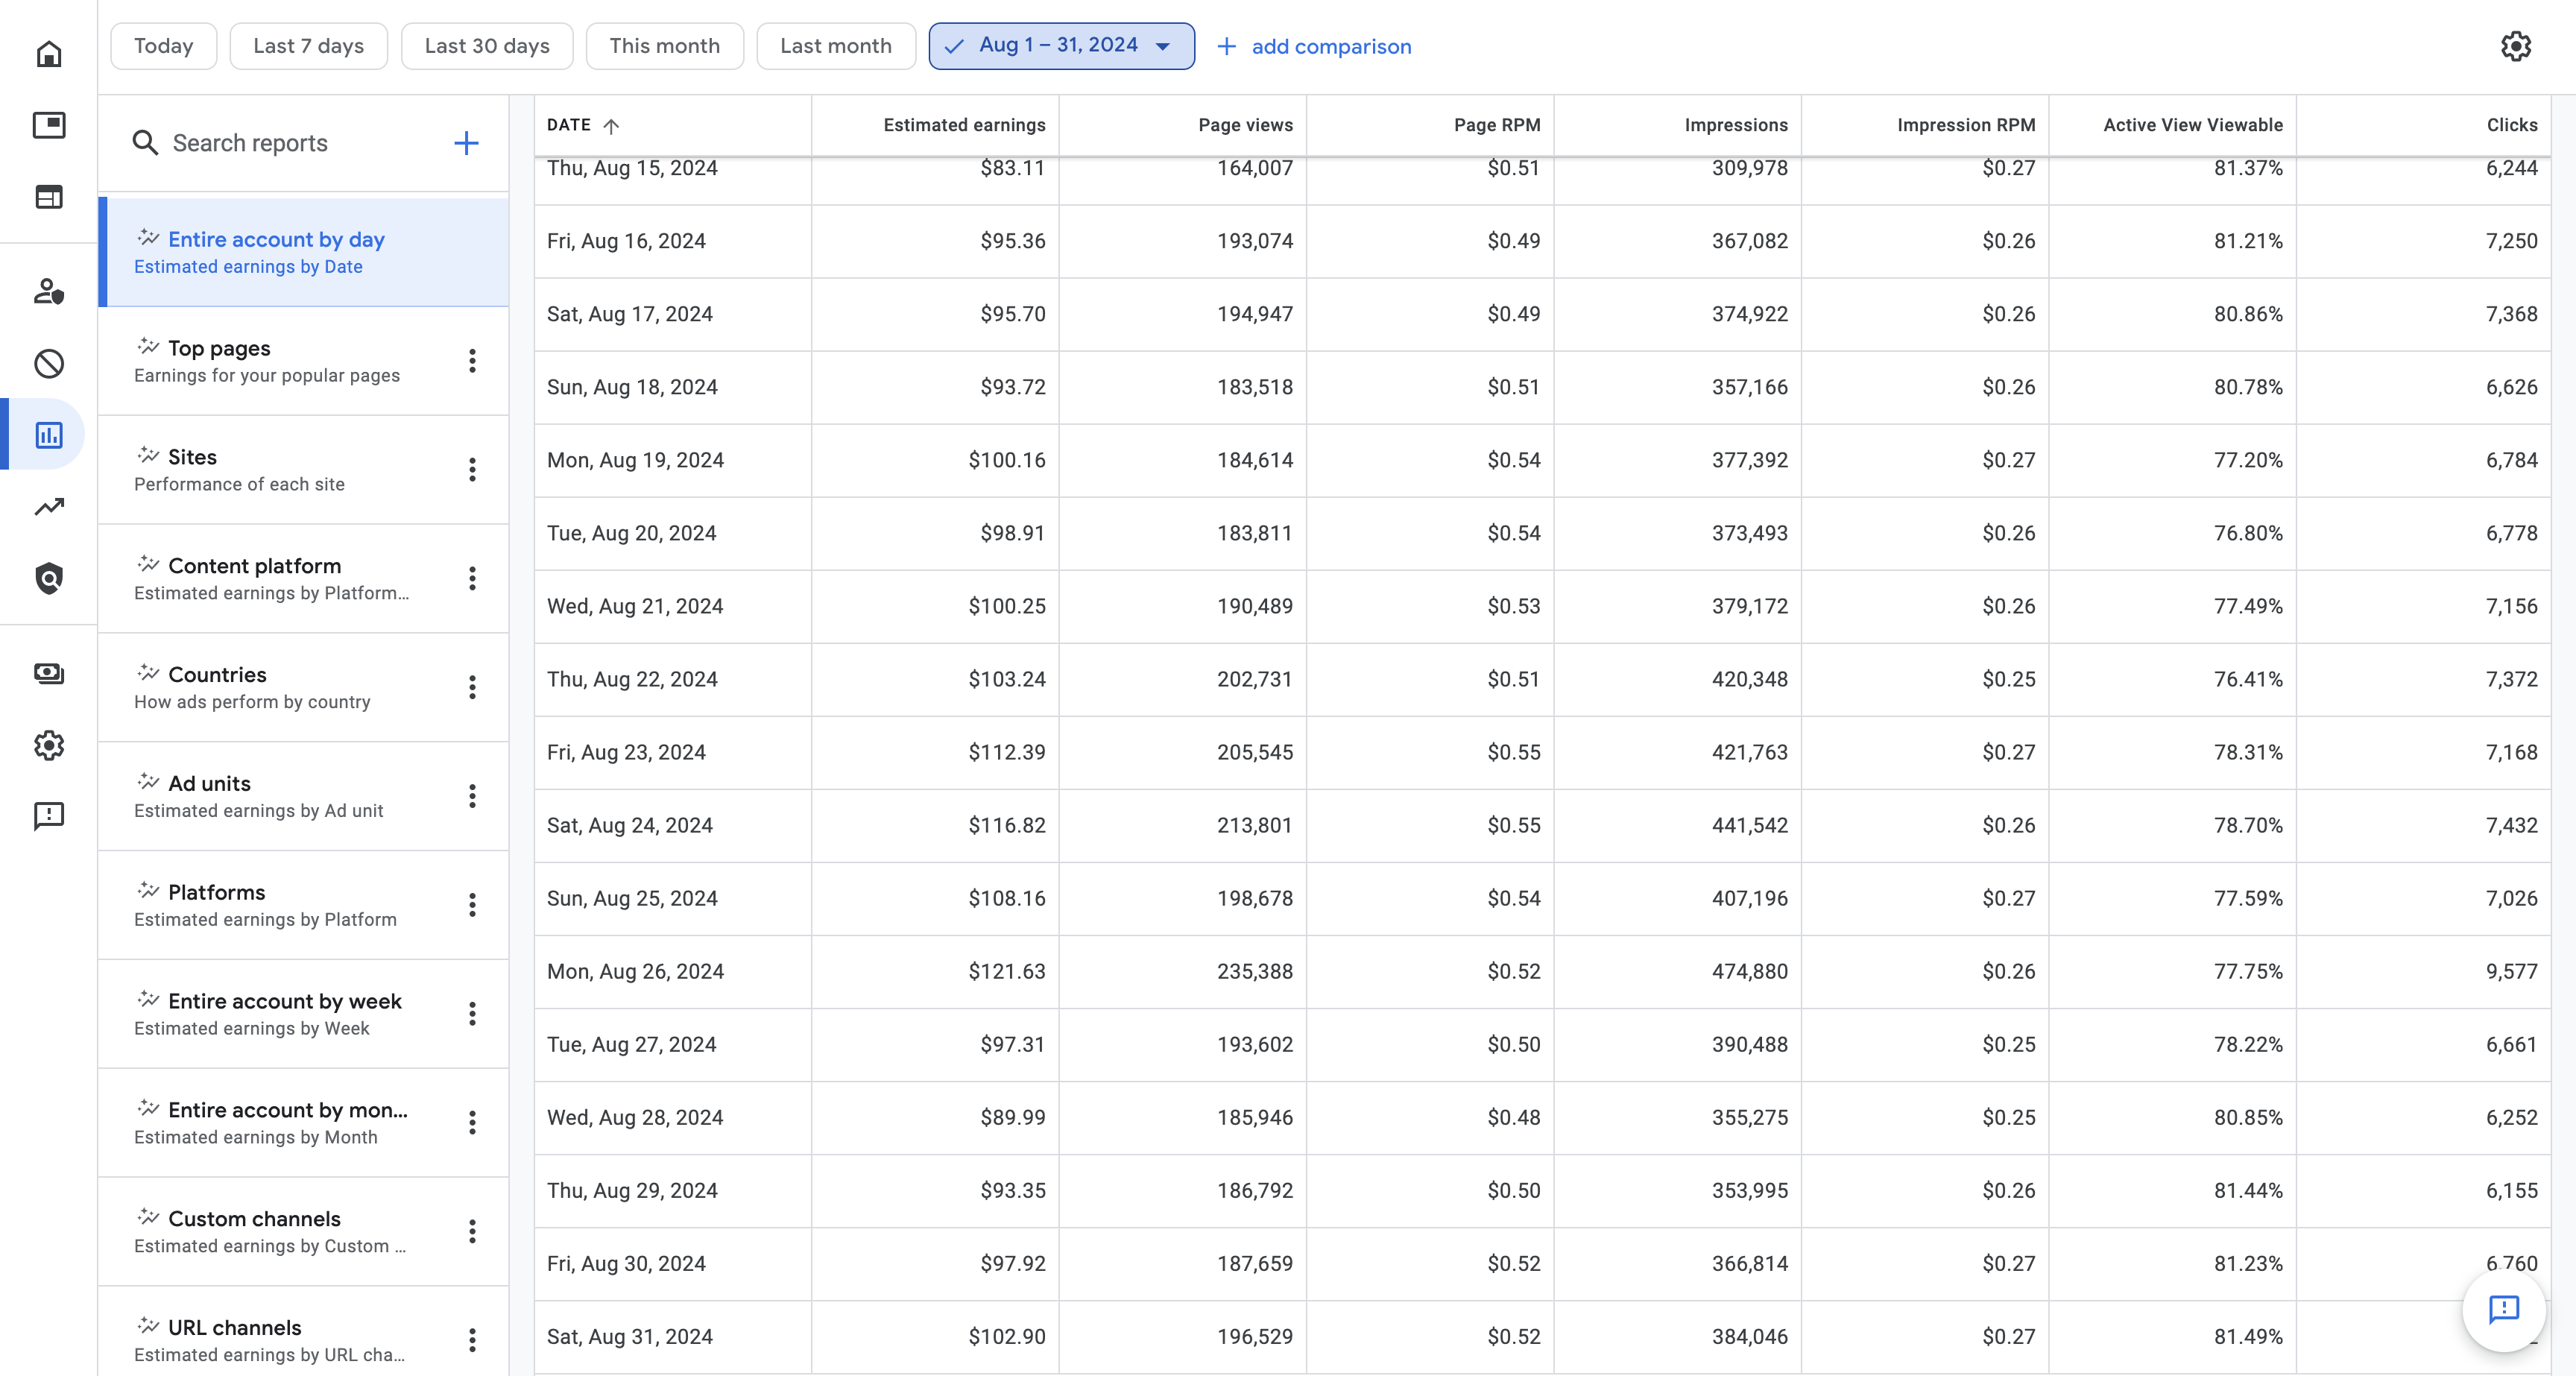Sort by Active View Viewable column header
This screenshot has width=2576, height=1376.
click(x=2192, y=125)
